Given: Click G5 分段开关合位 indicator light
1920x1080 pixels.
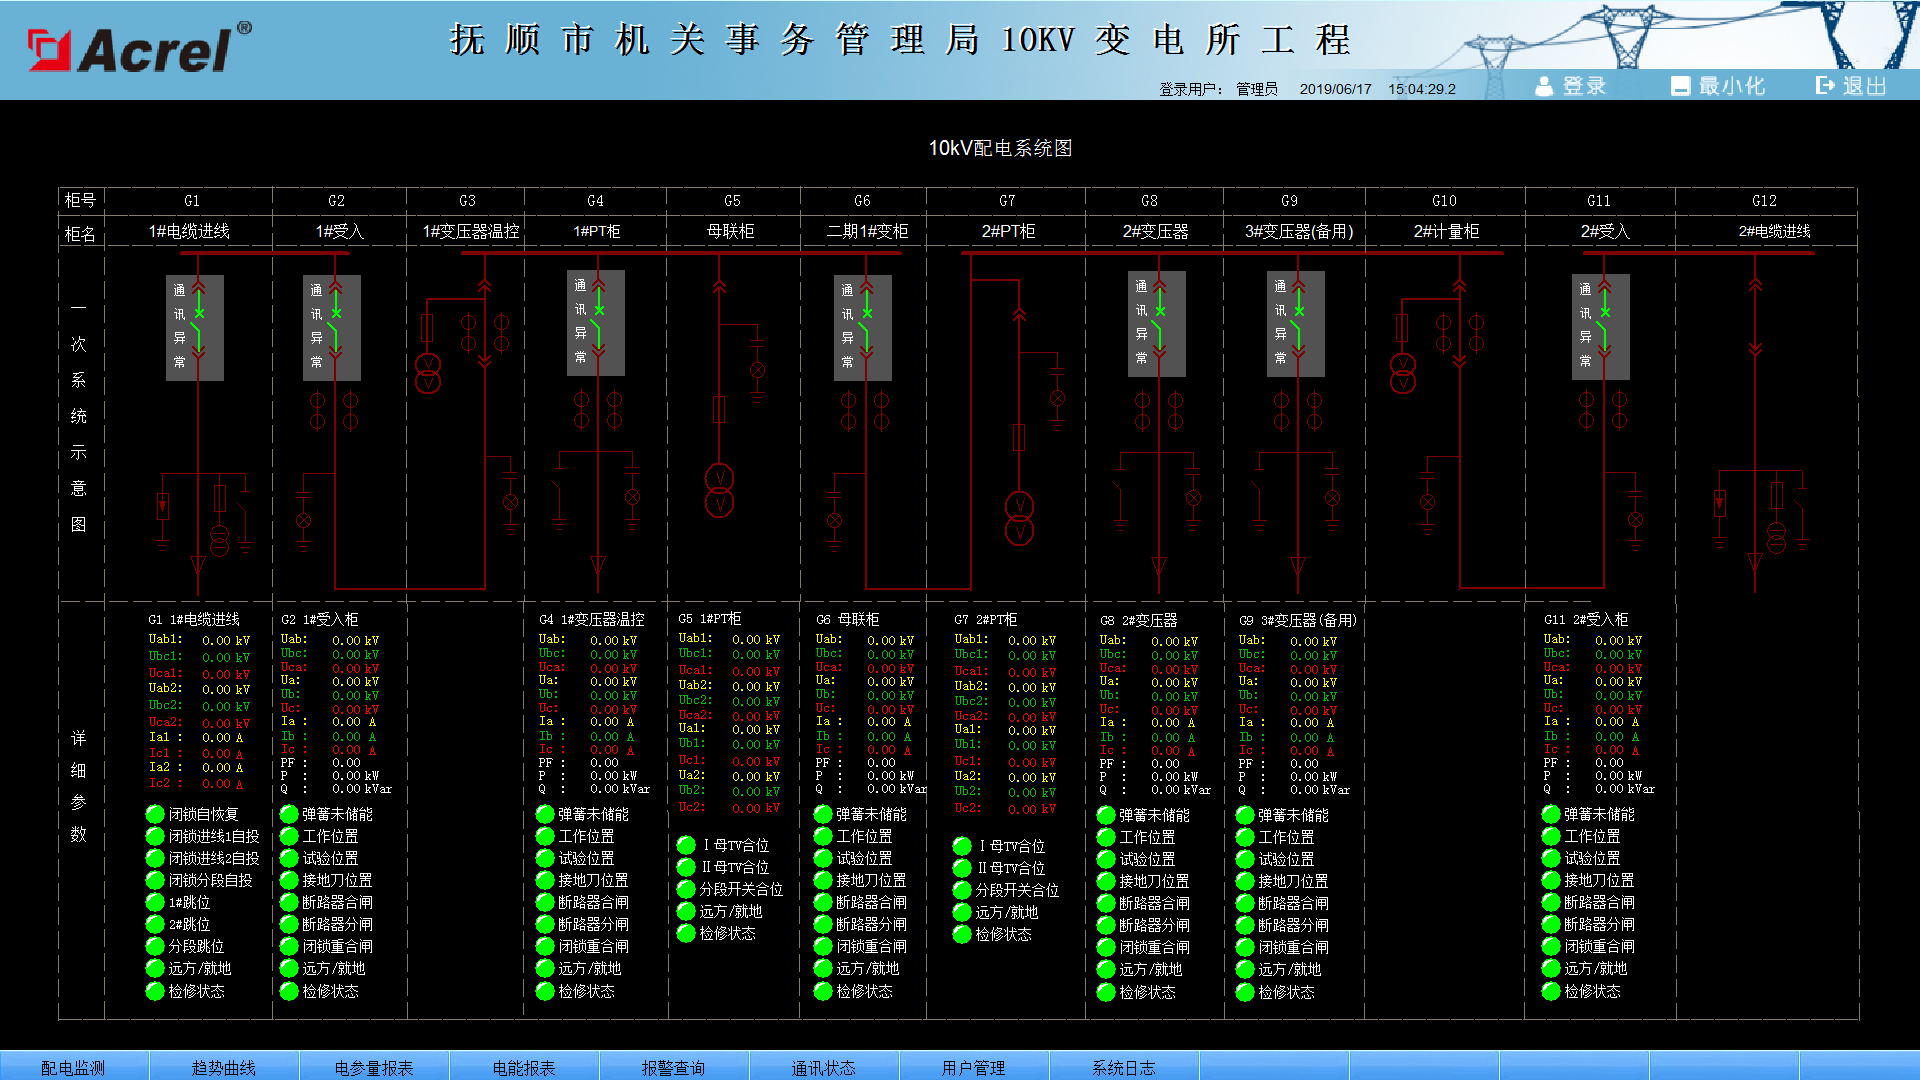Looking at the screenshot, I should click(686, 889).
